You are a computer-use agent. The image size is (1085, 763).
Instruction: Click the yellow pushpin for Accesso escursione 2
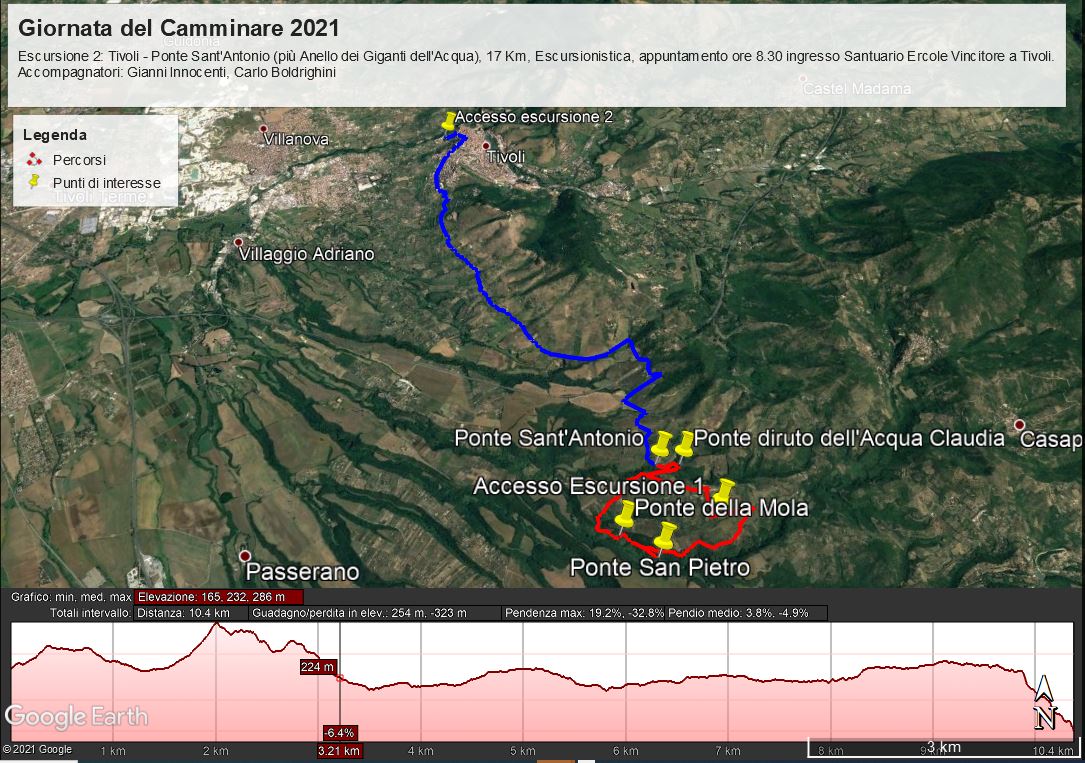(449, 121)
